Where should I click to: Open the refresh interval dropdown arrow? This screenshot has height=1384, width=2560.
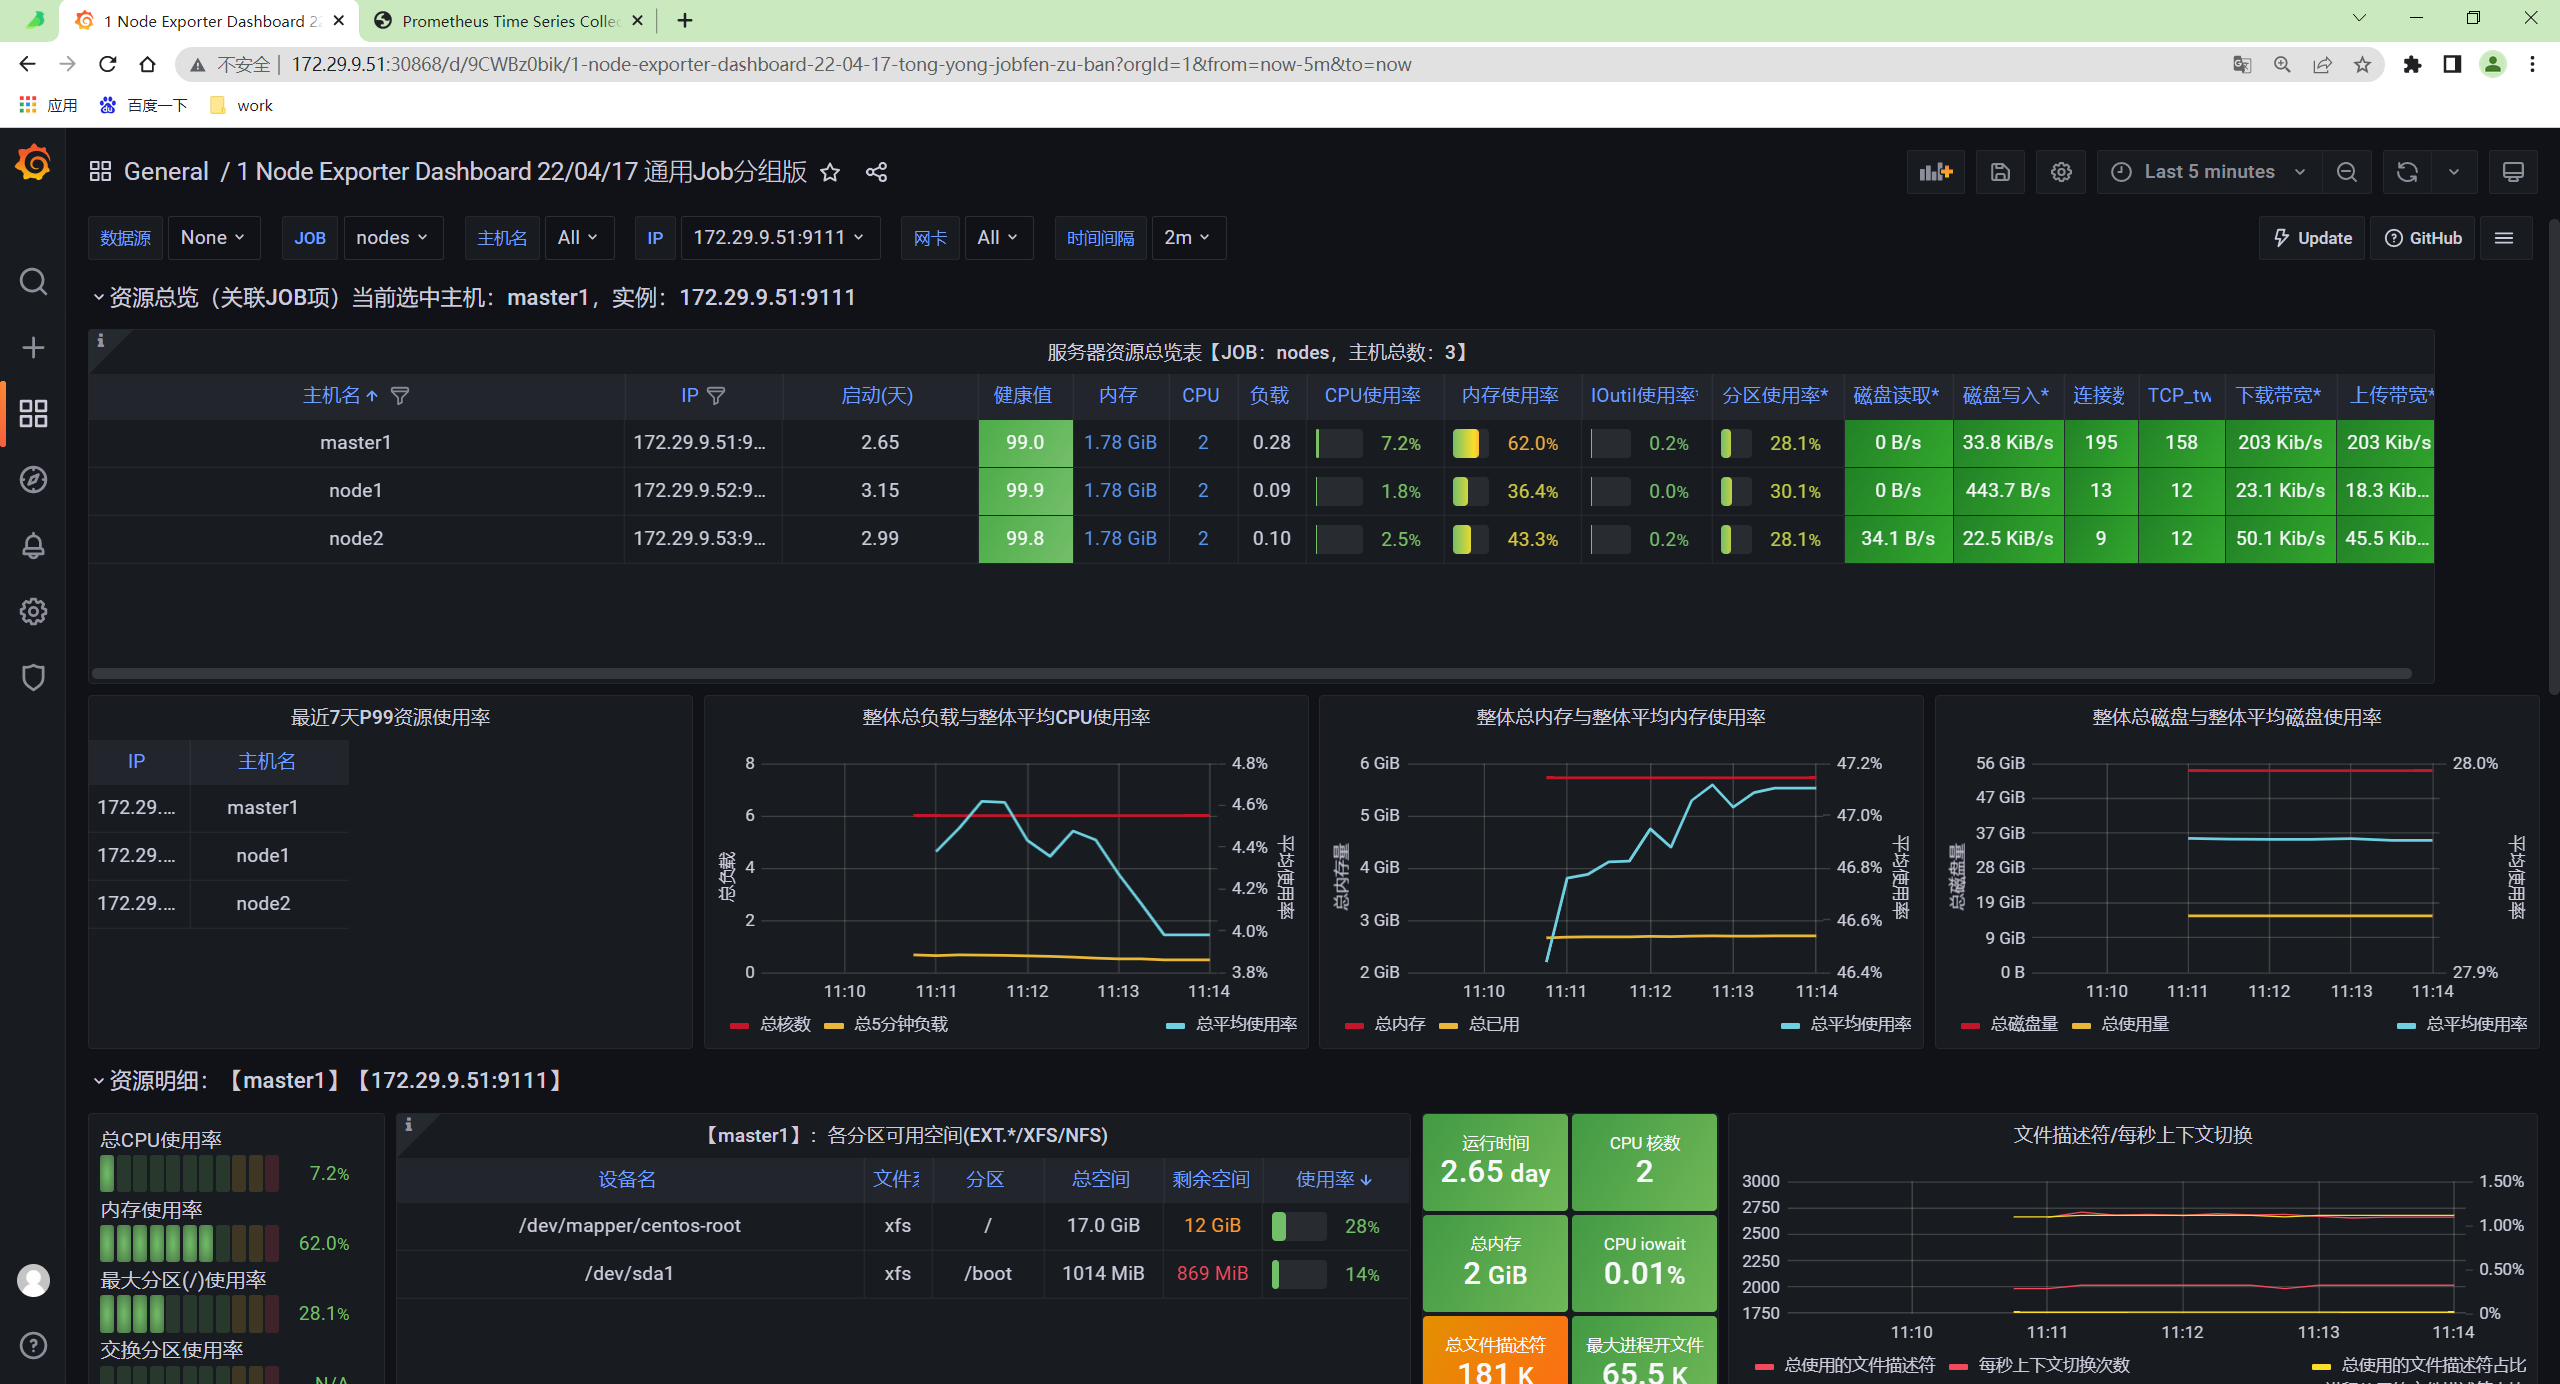(2454, 172)
